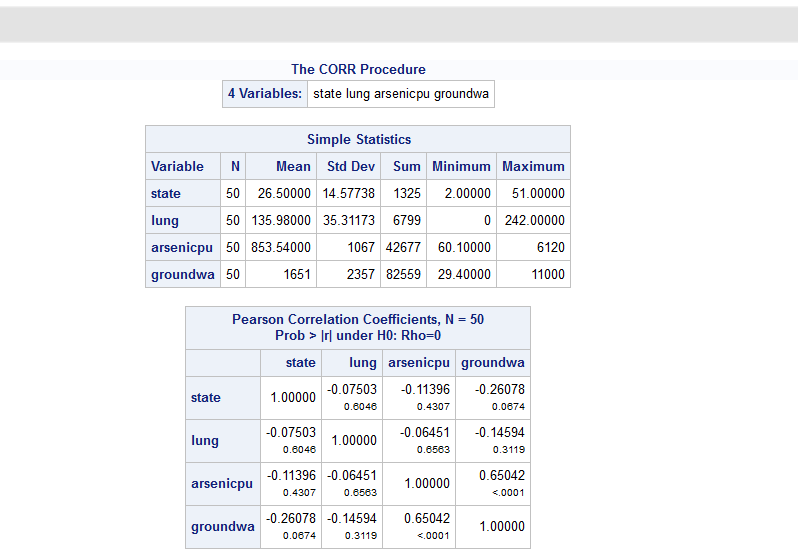This screenshot has height=557, width=798.
Task: Click the arsenicpu std dev 1067
Action: (361, 247)
